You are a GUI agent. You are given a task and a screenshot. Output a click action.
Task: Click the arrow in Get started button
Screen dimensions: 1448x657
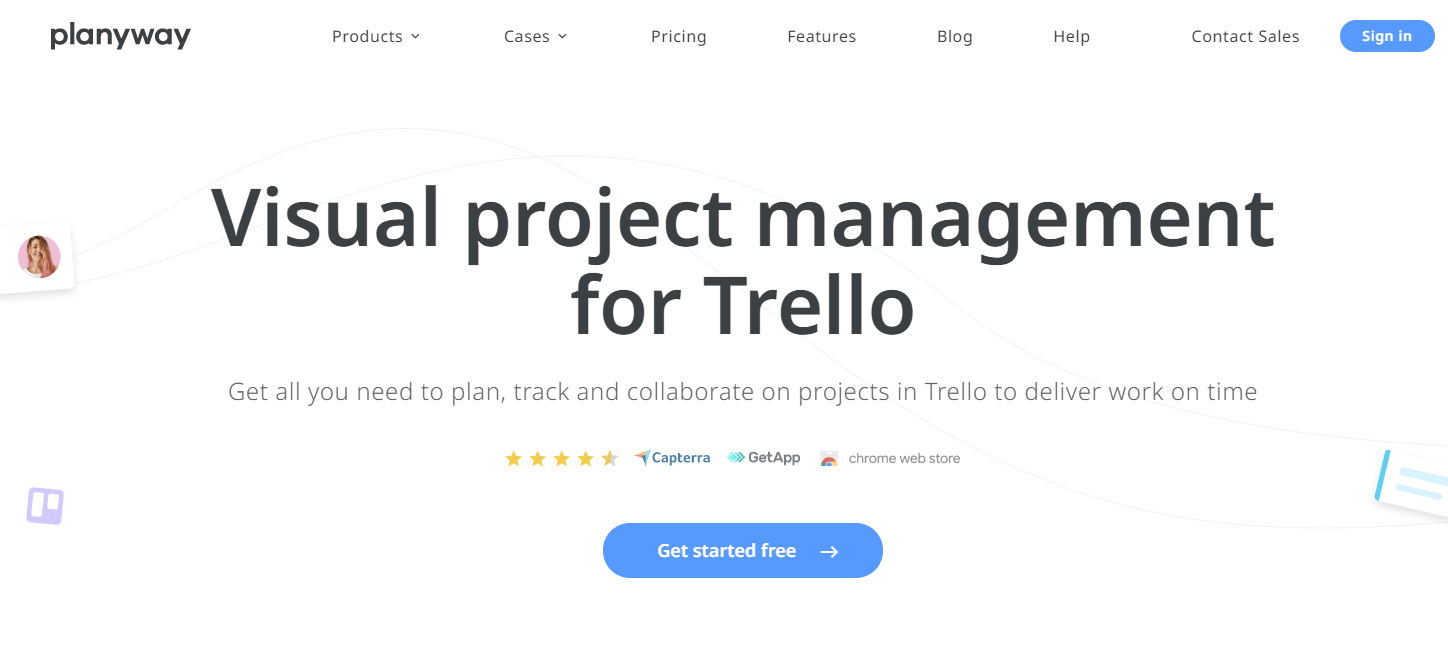(828, 551)
